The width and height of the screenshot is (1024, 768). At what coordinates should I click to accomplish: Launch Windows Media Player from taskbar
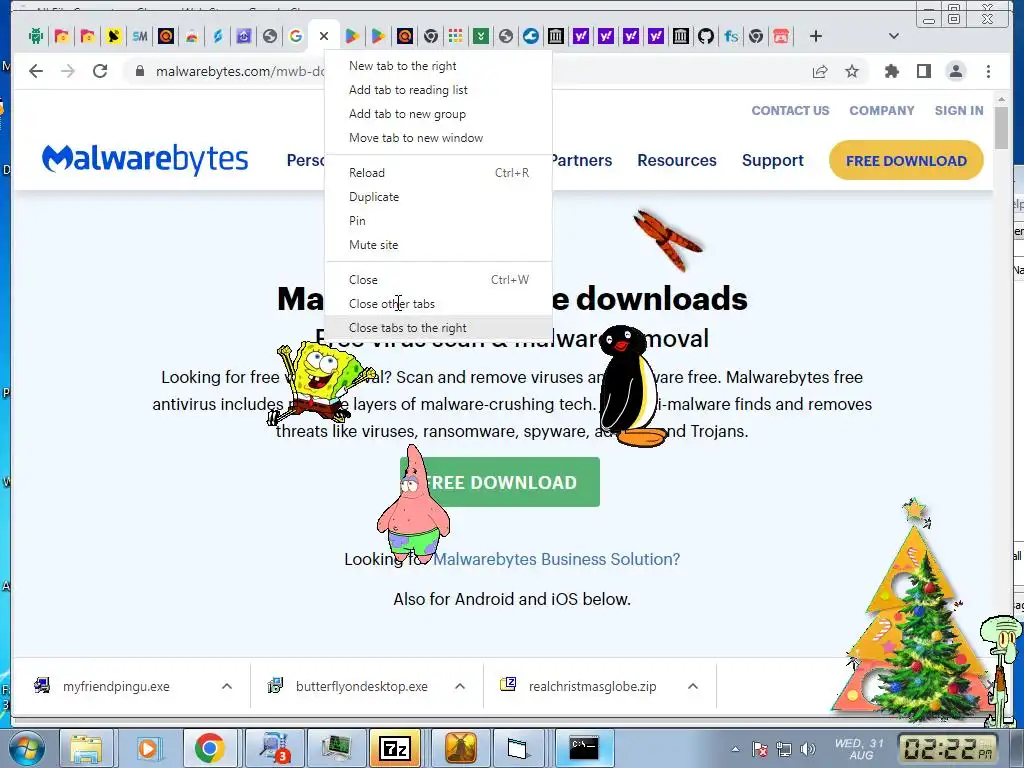148,748
